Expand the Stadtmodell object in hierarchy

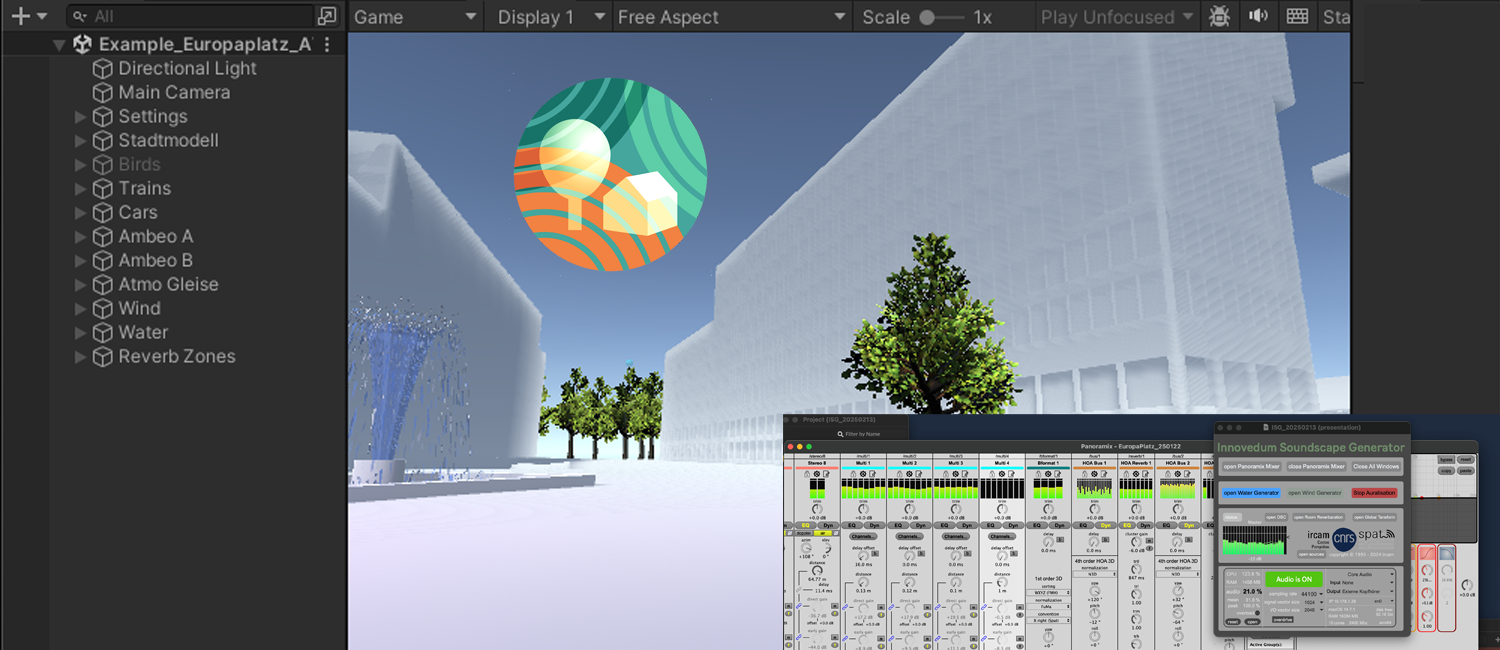pos(81,141)
